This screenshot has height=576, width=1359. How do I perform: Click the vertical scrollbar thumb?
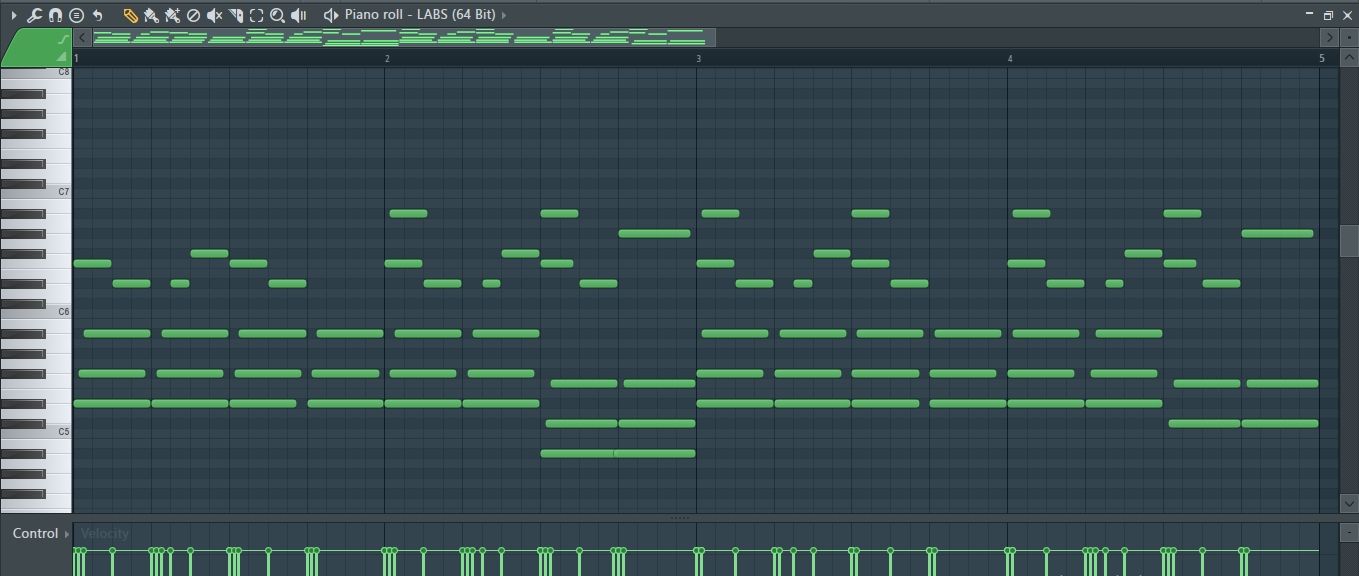click(x=1349, y=241)
